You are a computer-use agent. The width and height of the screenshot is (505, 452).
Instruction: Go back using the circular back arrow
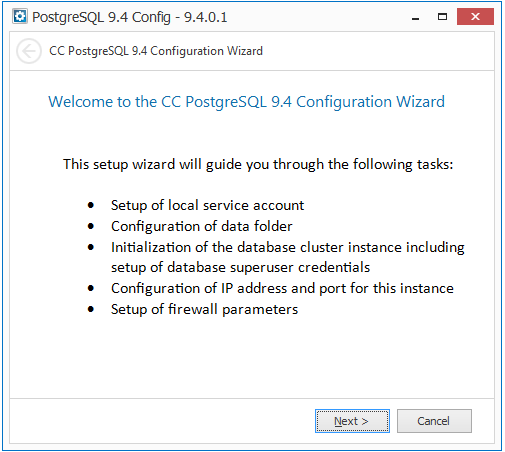pyautogui.click(x=29, y=51)
